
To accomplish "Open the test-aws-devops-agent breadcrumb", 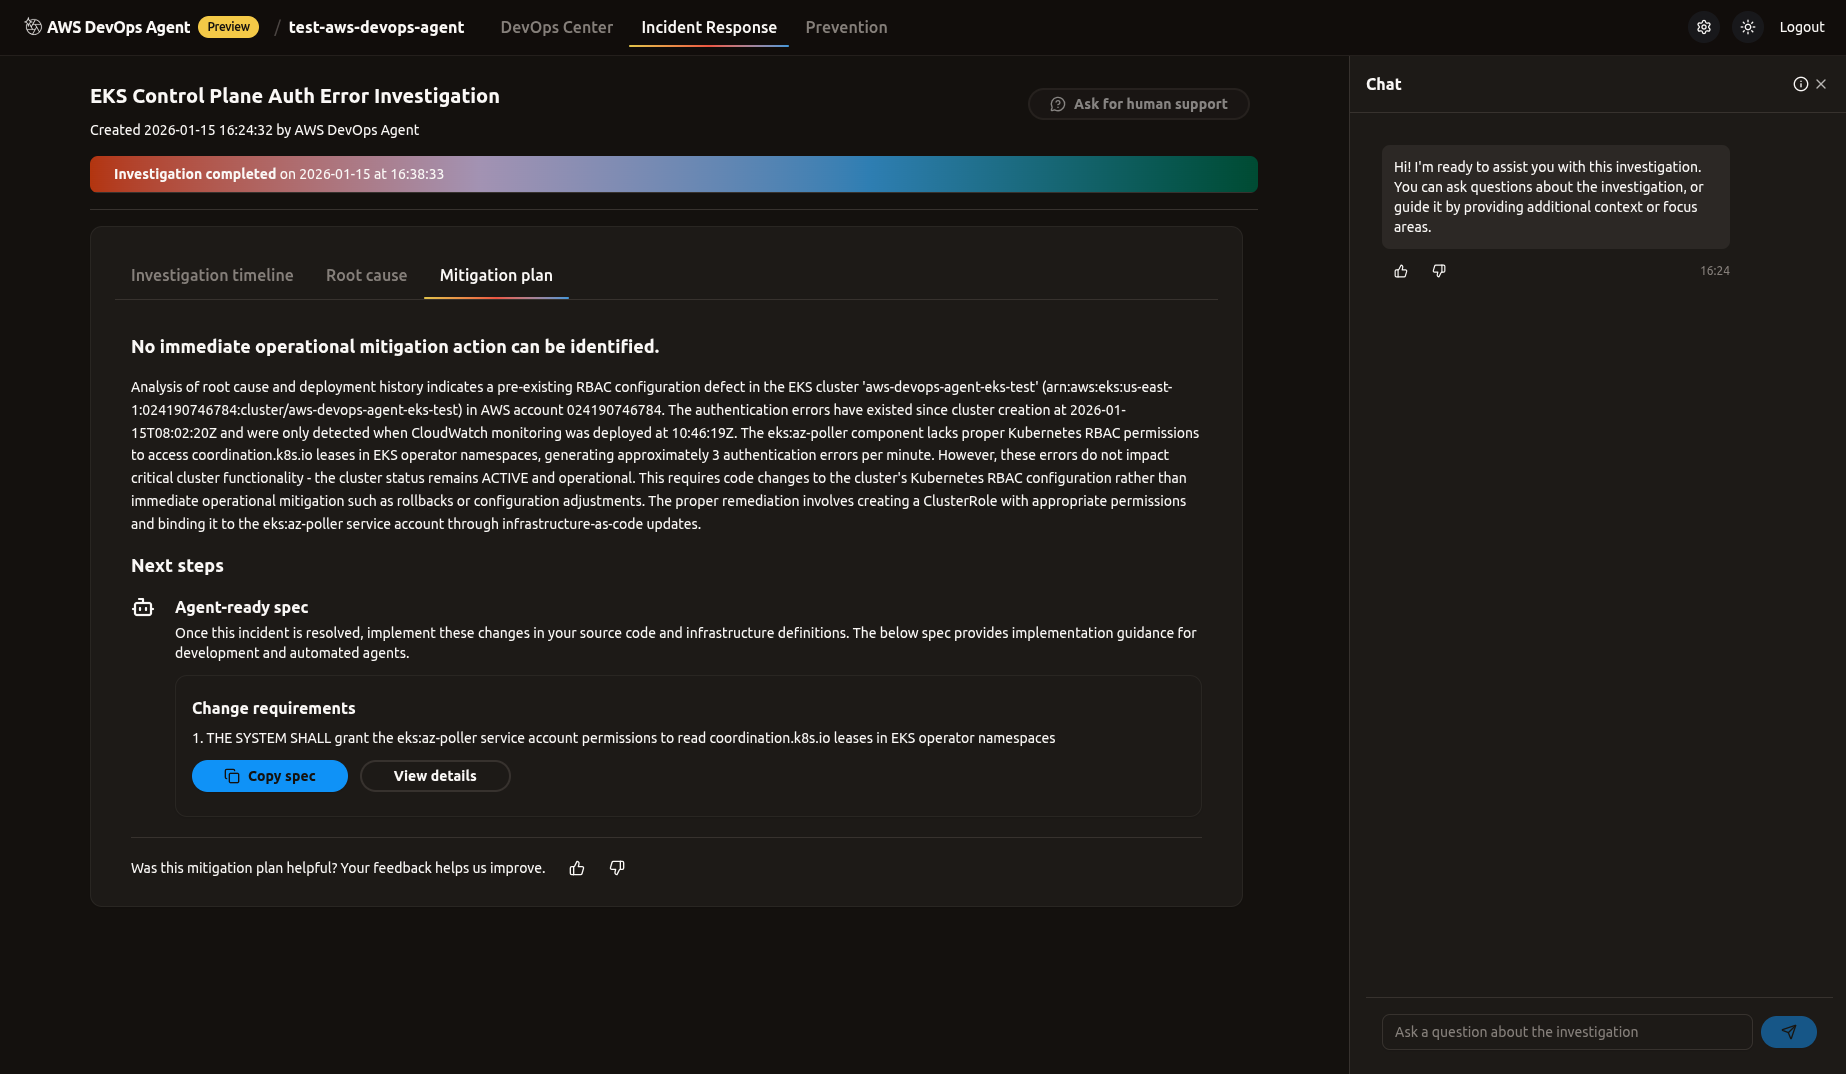I will [376, 27].
